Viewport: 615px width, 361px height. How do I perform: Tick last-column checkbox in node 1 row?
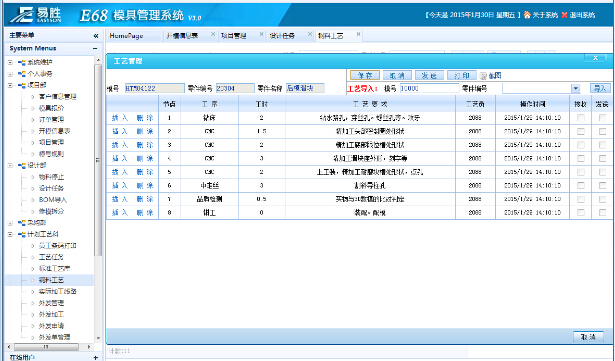[602, 118]
